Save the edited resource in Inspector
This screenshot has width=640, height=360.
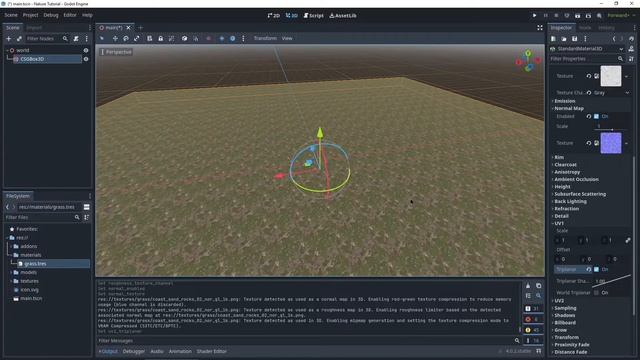pos(574,39)
